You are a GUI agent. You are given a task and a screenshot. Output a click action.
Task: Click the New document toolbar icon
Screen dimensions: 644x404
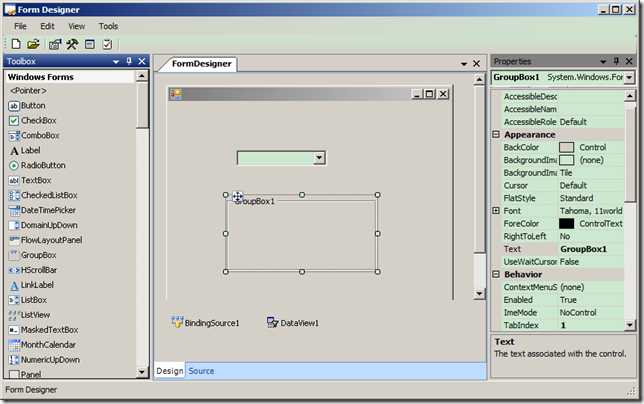[16, 44]
